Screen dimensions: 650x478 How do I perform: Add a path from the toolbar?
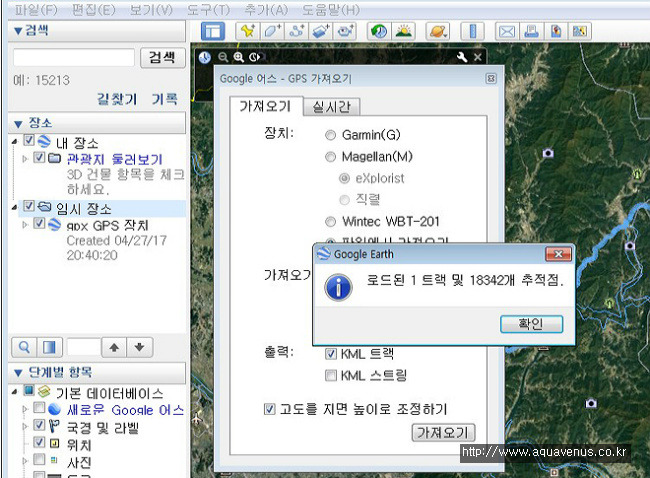(296, 32)
